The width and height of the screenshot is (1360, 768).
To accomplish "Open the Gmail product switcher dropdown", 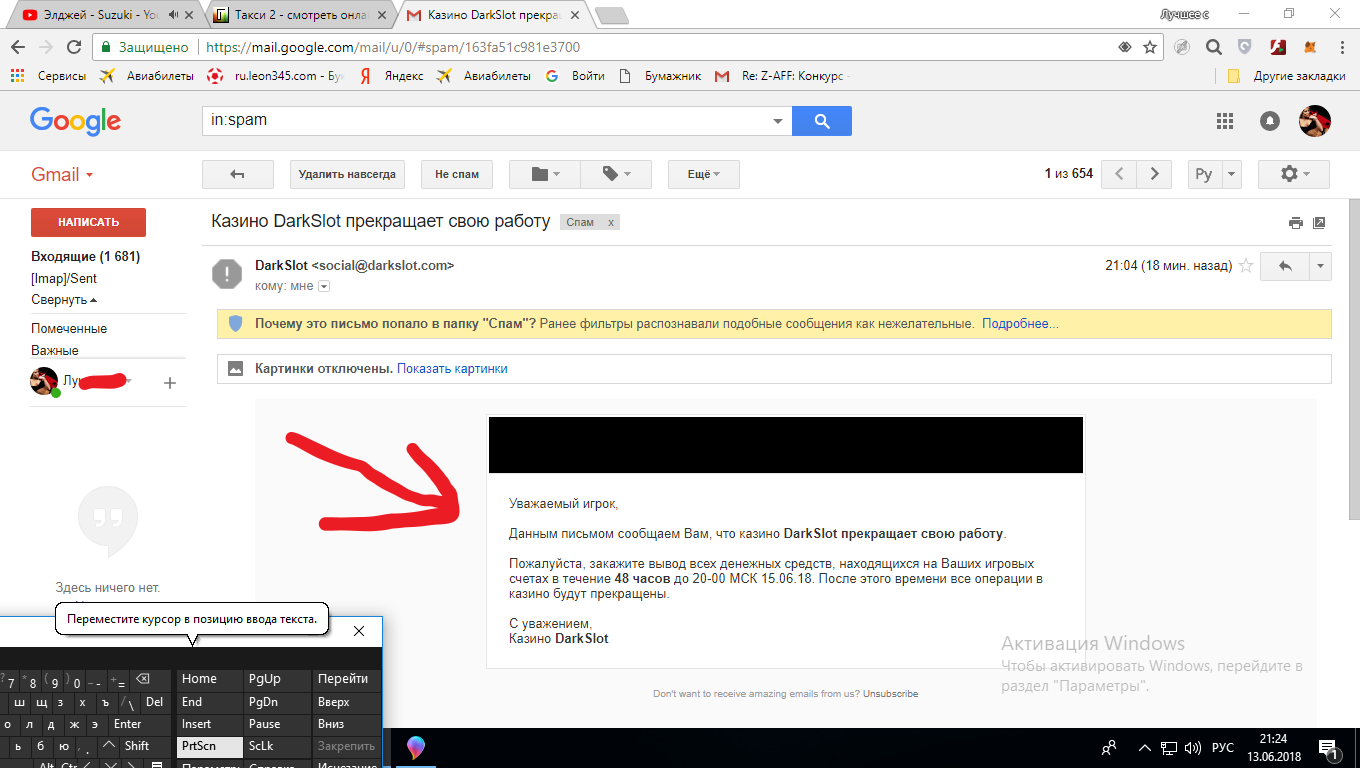I will (x=62, y=174).
